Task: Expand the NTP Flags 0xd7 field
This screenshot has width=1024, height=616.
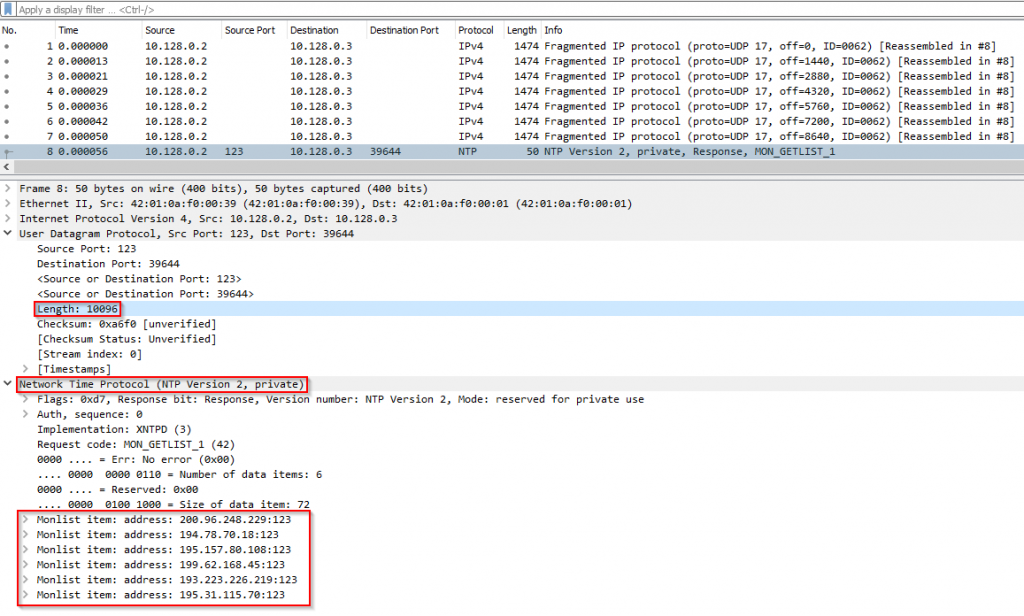Action: click(25, 398)
